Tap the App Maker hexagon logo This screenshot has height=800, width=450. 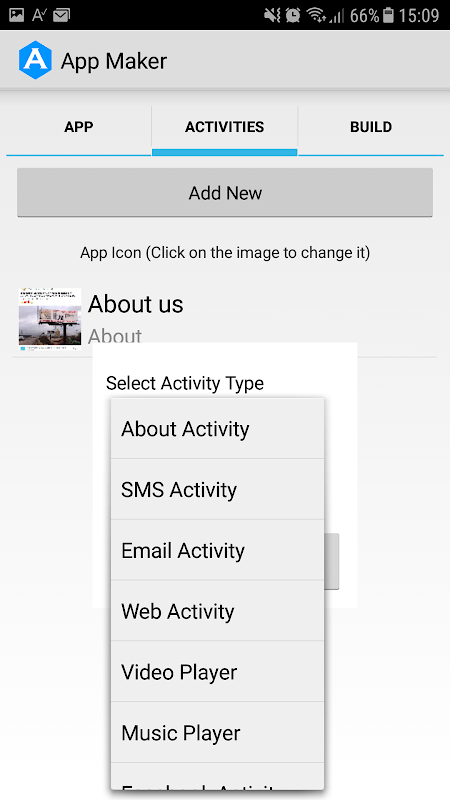point(35,60)
